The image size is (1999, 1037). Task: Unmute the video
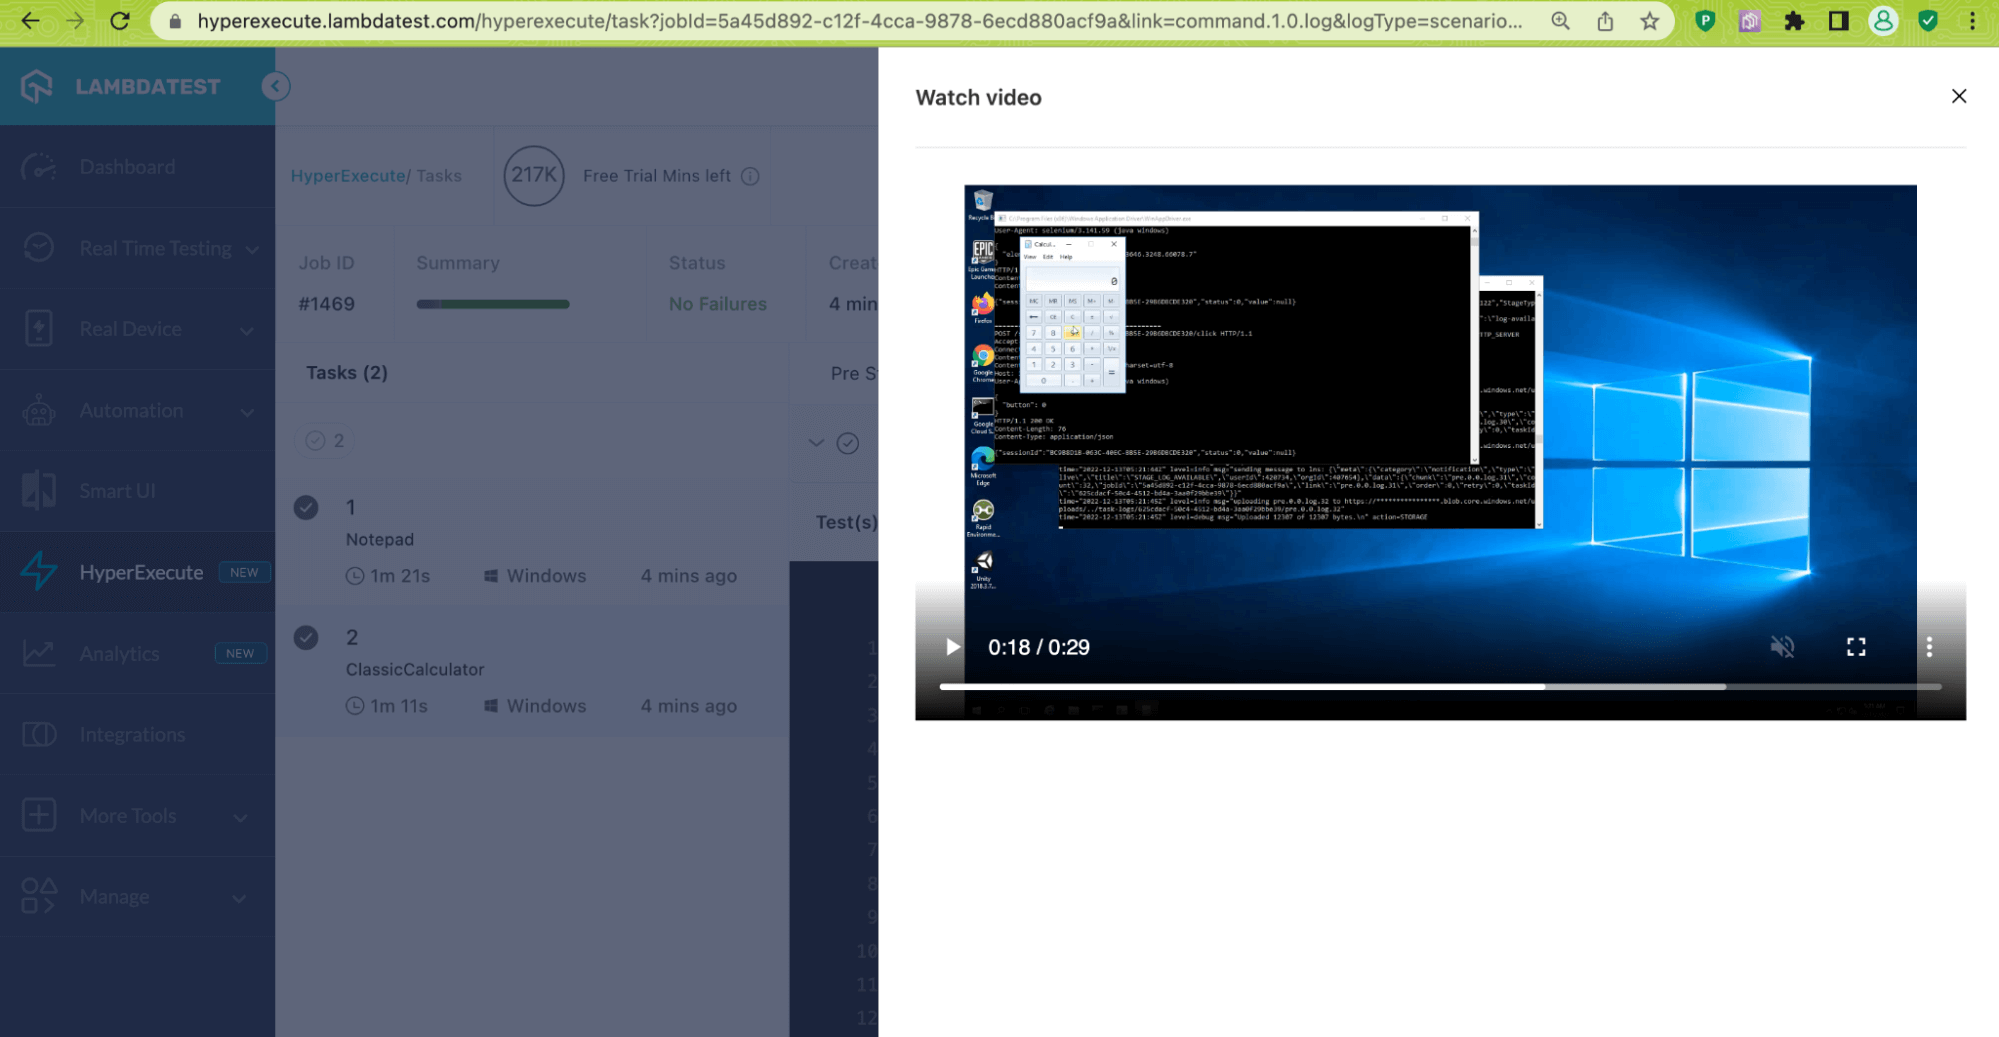point(1782,647)
